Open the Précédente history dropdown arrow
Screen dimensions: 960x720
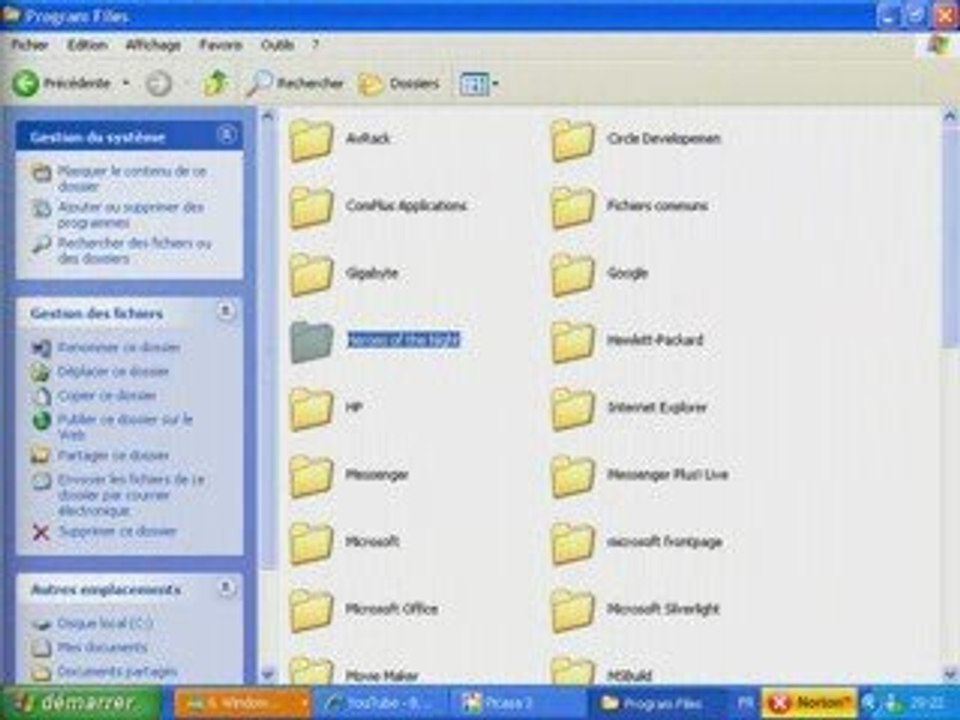pos(126,83)
